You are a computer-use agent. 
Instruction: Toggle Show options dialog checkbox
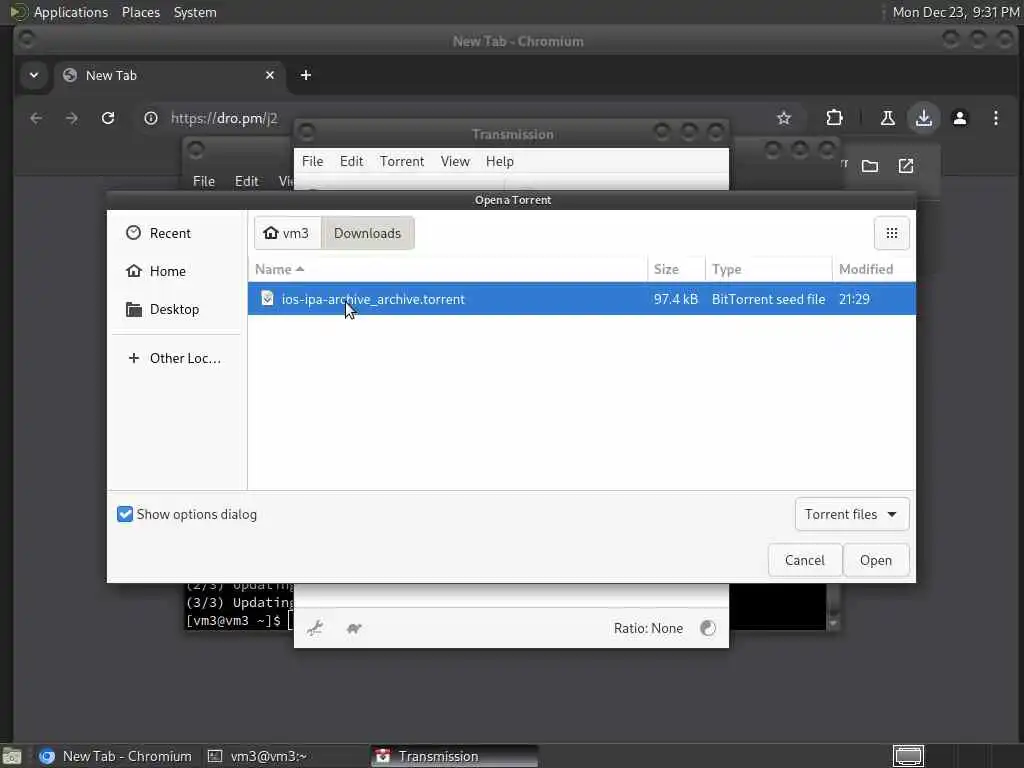click(x=125, y=515)
